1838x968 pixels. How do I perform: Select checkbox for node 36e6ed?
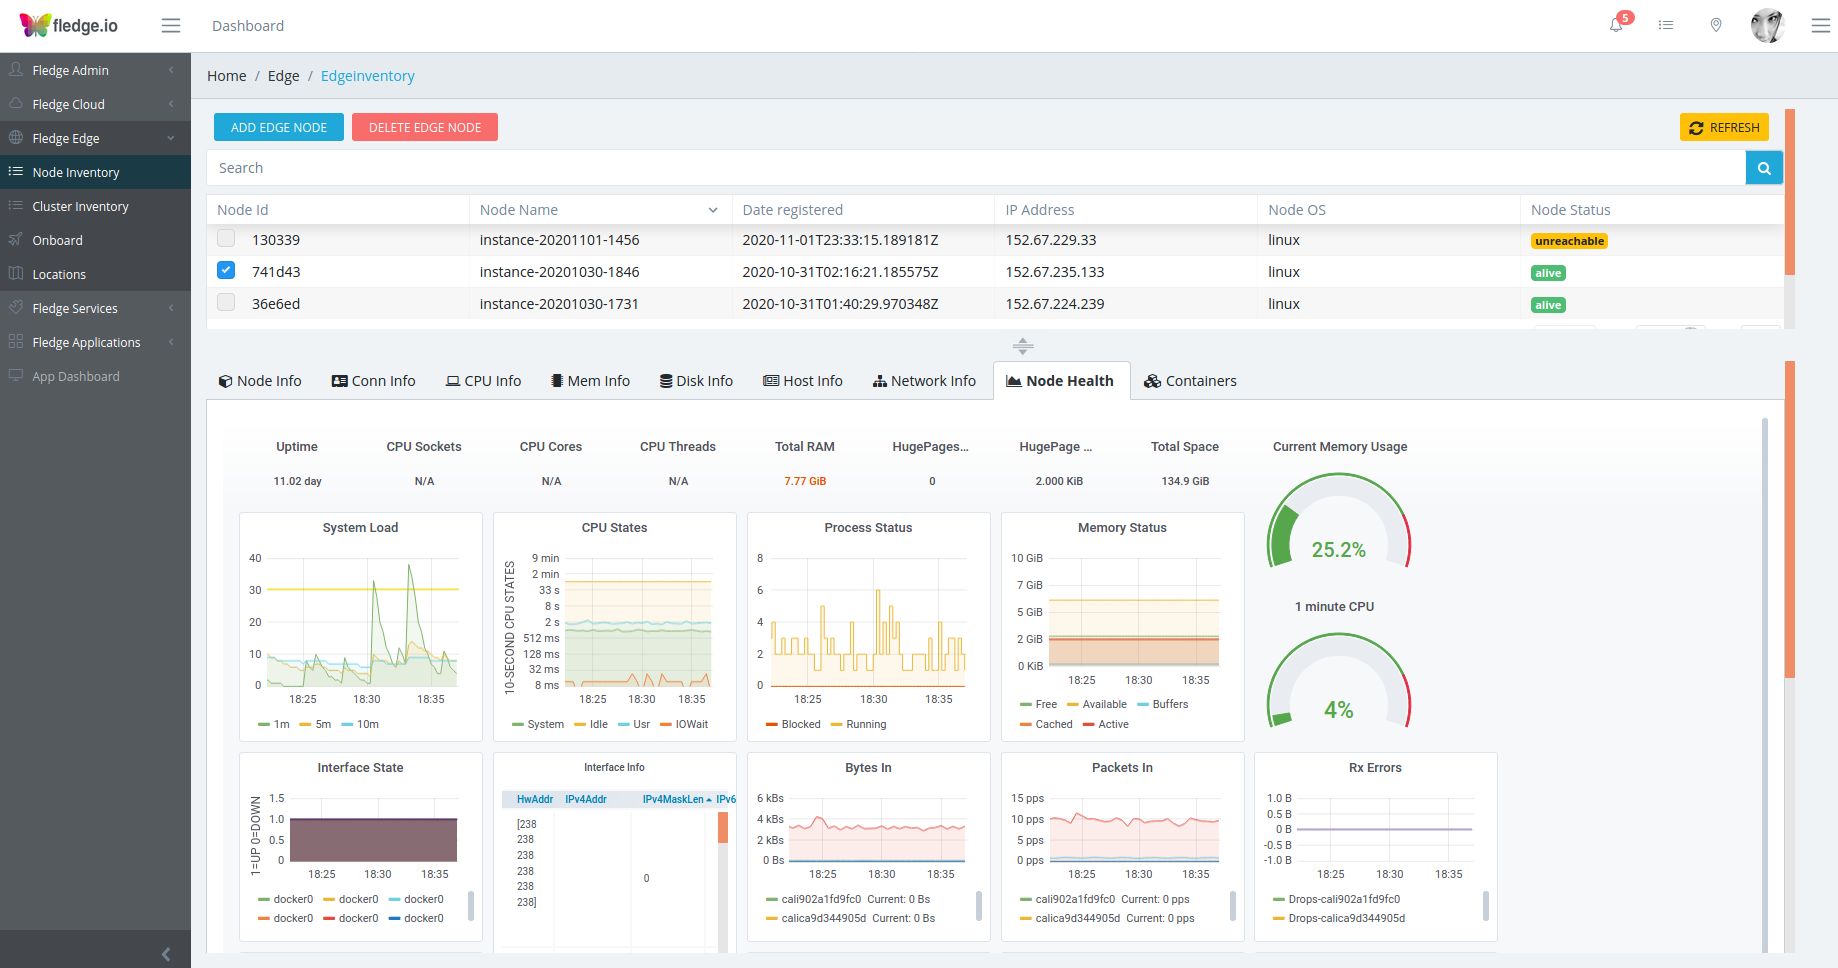(x=226, y=303)
